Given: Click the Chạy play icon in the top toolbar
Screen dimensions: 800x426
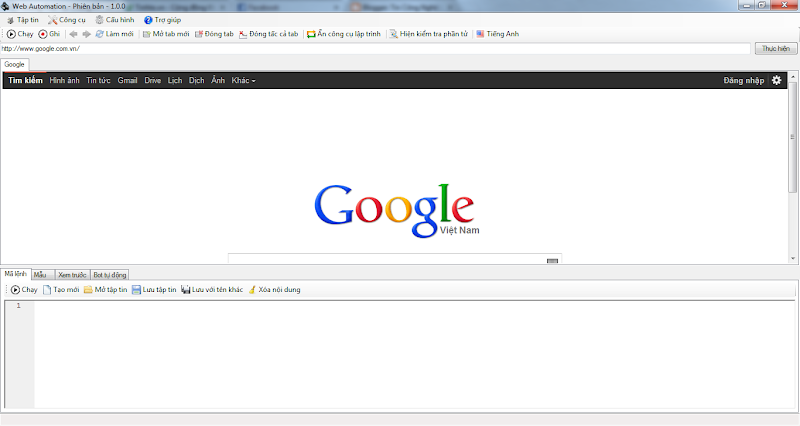Looking at the screenshot, I should point(11,34).
